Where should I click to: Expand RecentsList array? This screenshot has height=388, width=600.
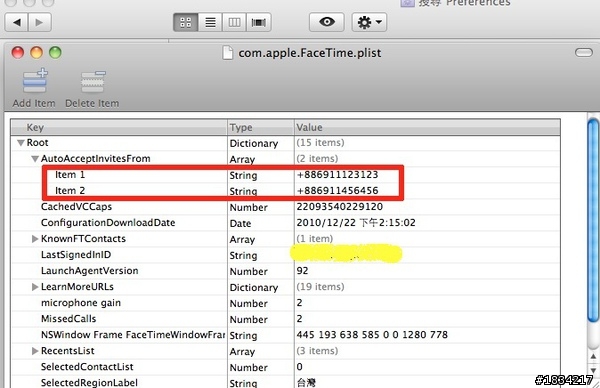pyautogui.click(x=35, y=351)
